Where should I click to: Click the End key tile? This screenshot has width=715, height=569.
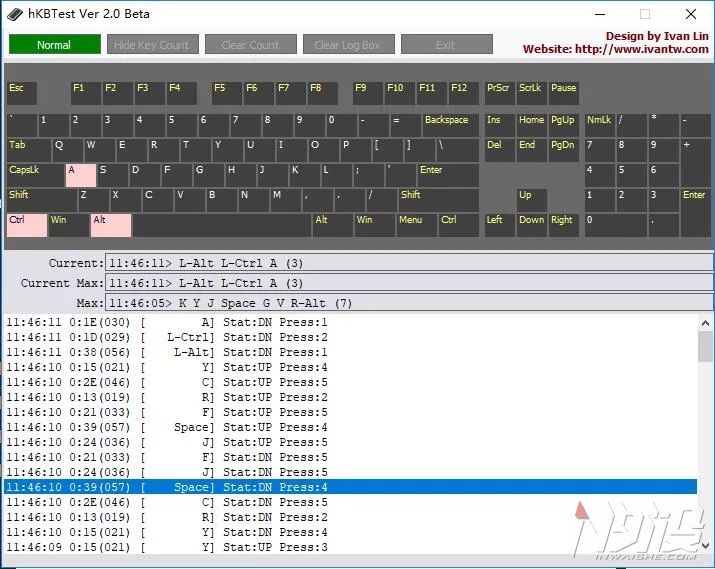[532, 150]
